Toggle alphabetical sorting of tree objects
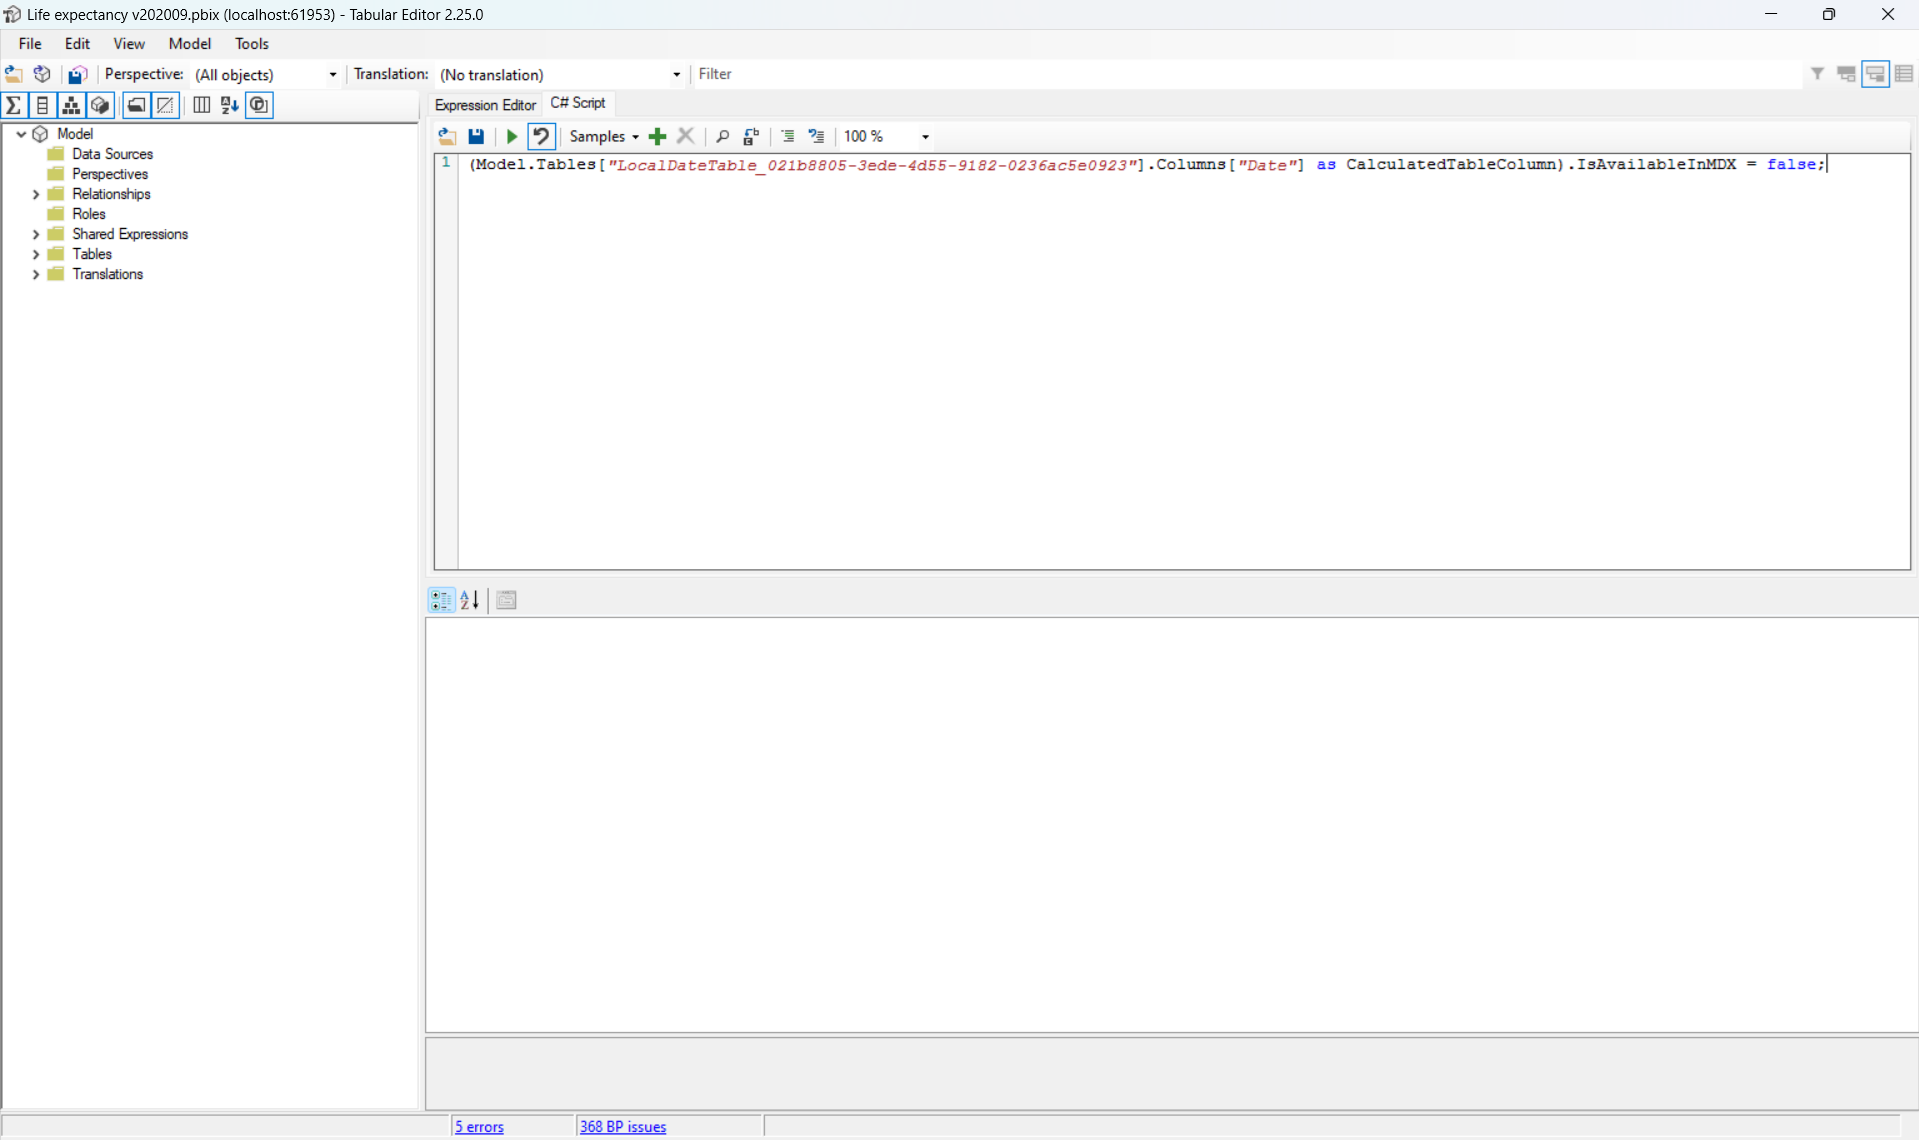The image size is (1919, 1140). click(x=230, y=105)
